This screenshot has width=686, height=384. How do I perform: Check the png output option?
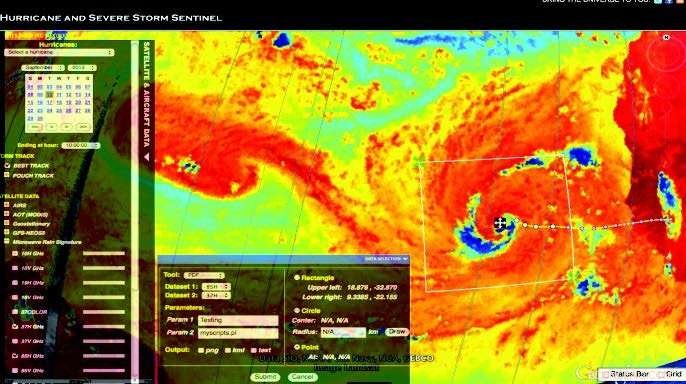[x=201, y=350]
